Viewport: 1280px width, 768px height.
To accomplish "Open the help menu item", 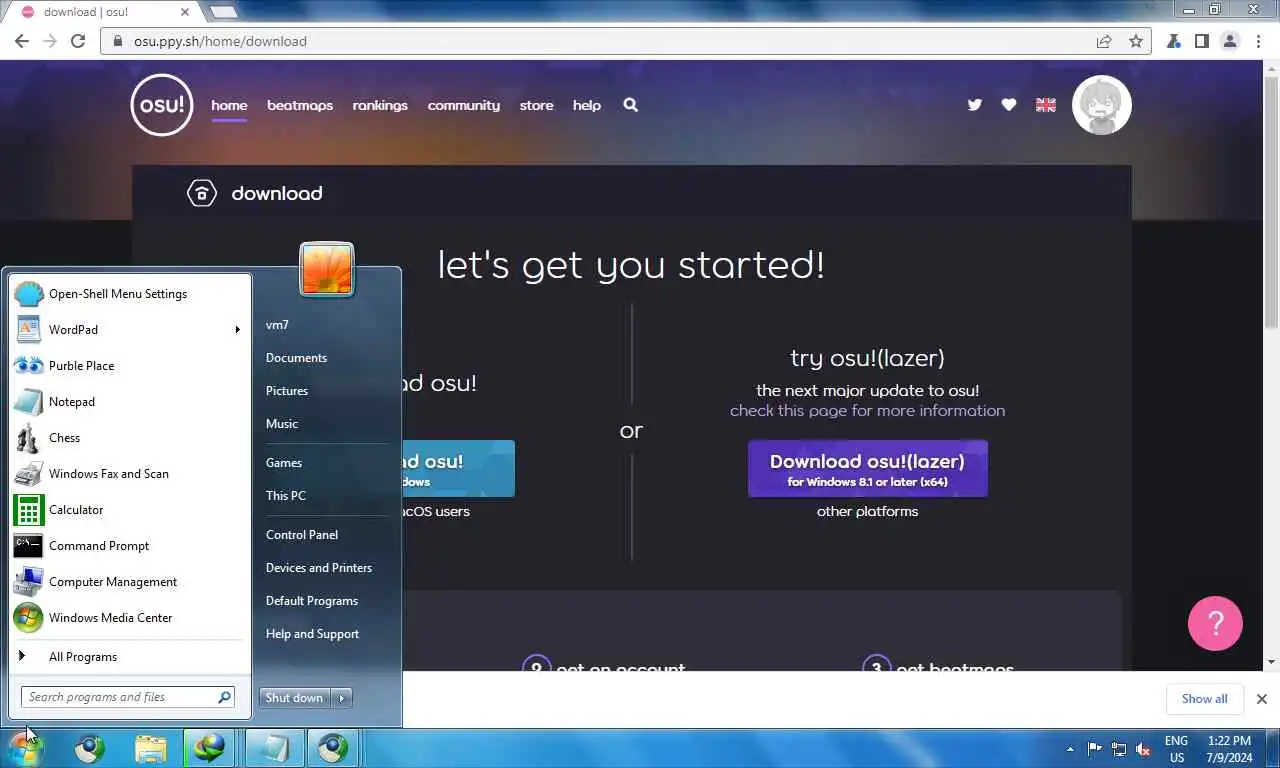I will pos(587,105).
